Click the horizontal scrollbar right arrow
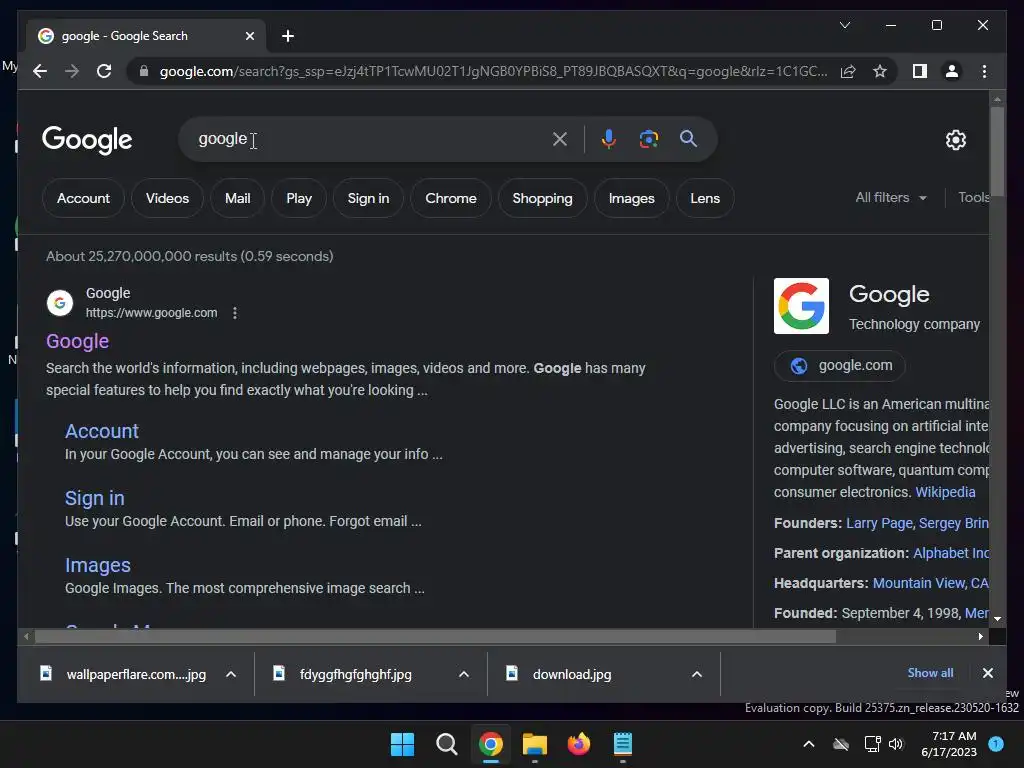The width and height of the screenshot is (1024, 768). pos(980,636)
